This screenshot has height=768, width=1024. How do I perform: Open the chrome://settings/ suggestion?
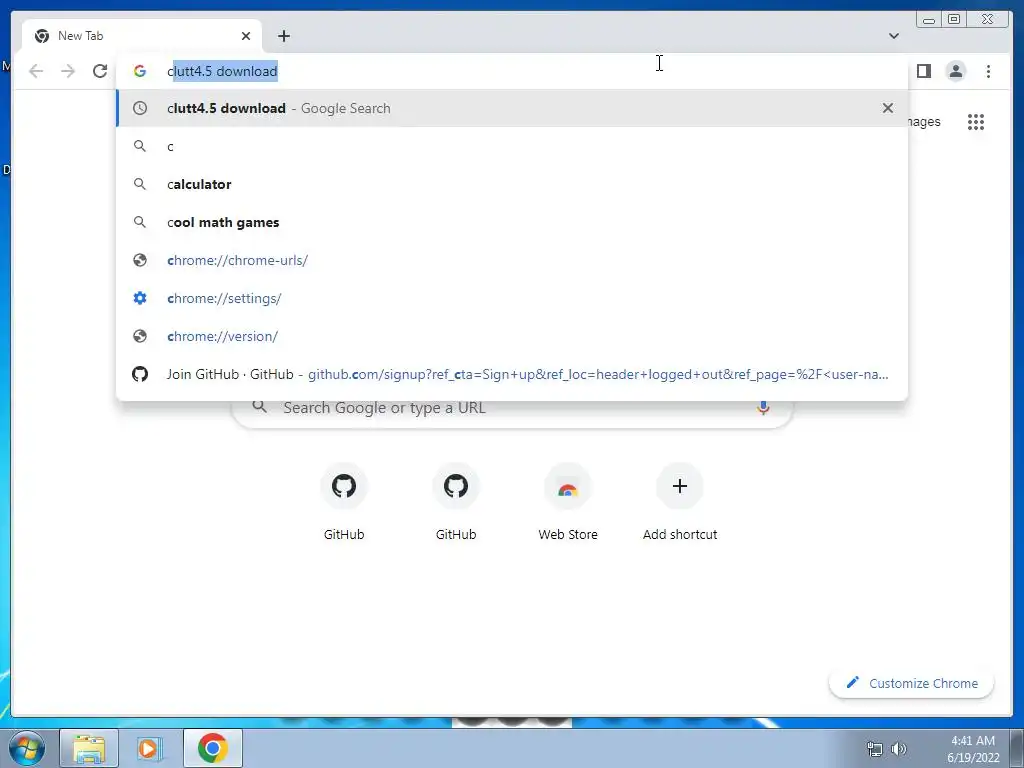(511, 298)
